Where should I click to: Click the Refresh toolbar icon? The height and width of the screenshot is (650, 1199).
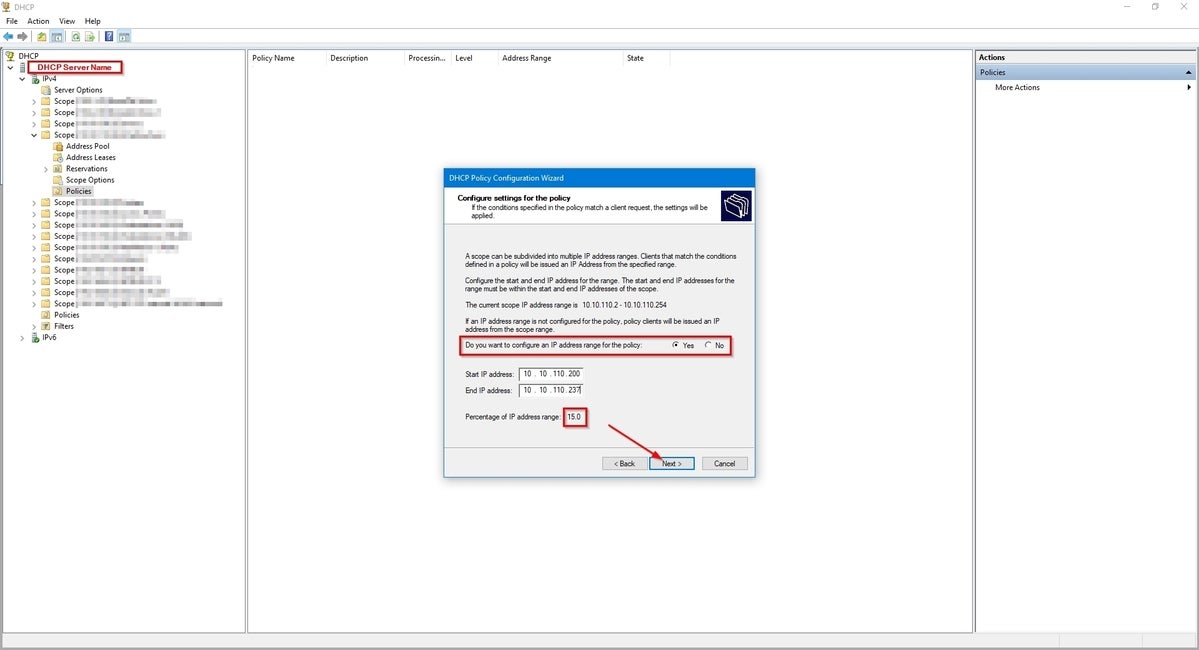75,37
